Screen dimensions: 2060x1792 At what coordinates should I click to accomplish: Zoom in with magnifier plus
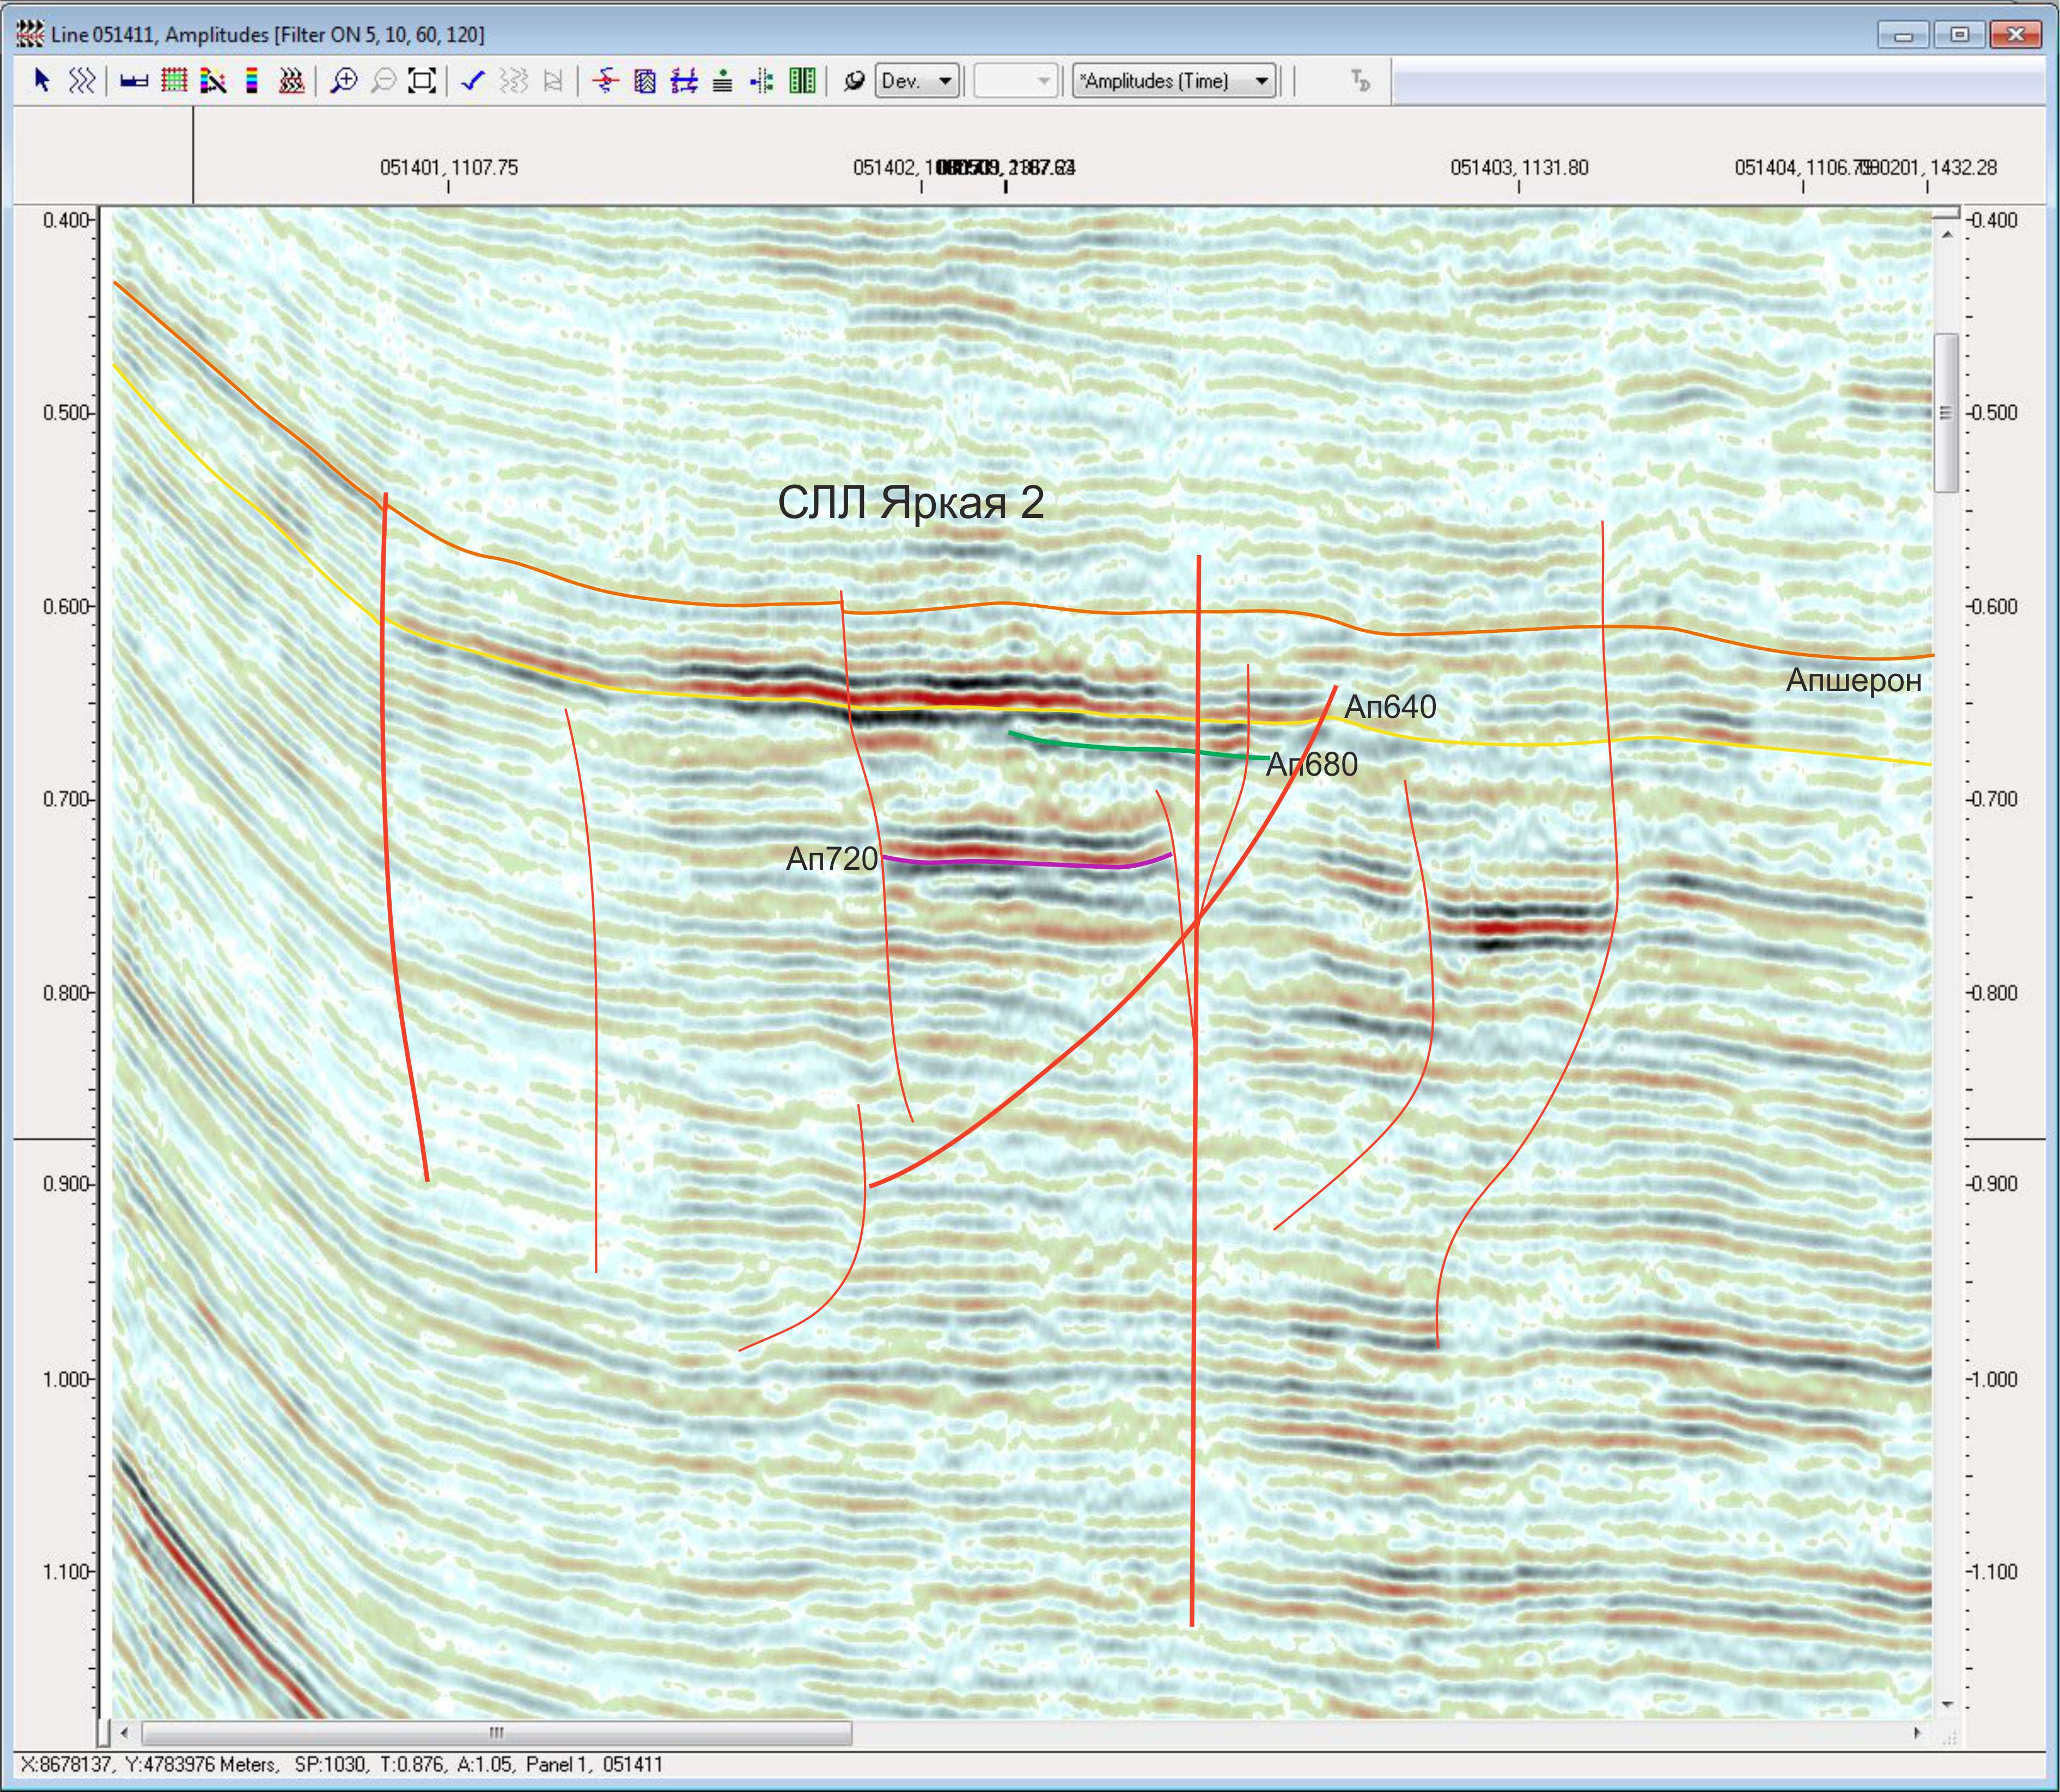[x=343, y=81]
